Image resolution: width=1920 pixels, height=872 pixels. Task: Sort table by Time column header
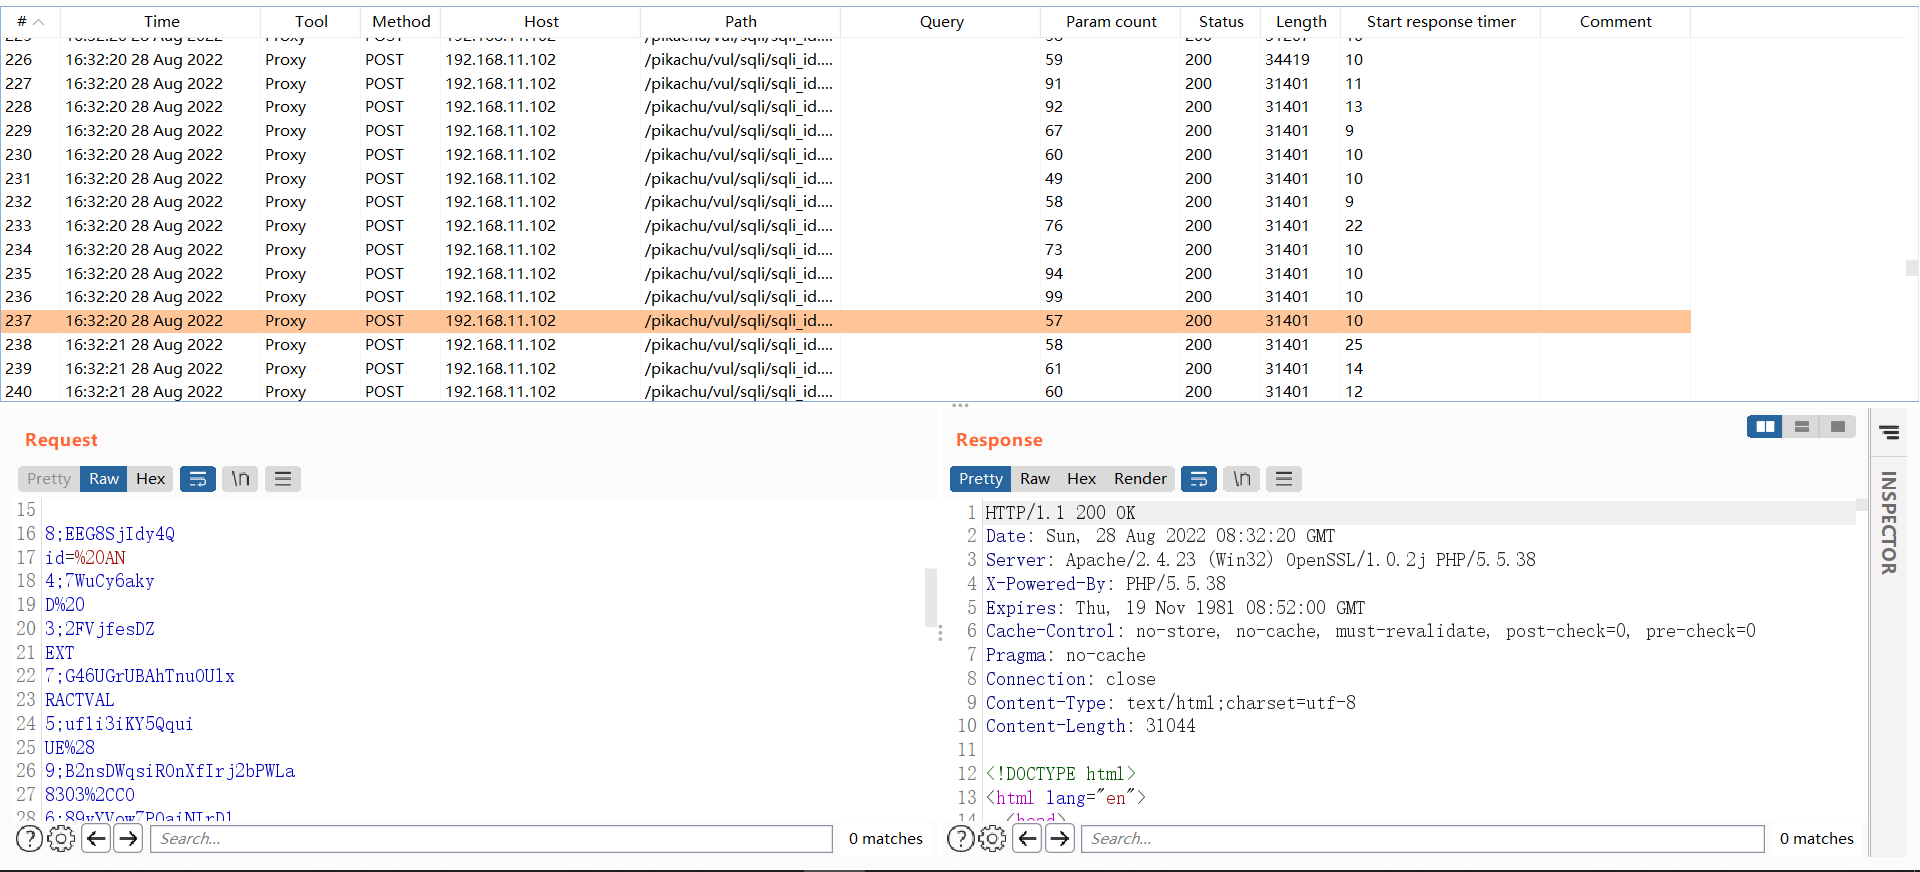[x=161, y=21]
